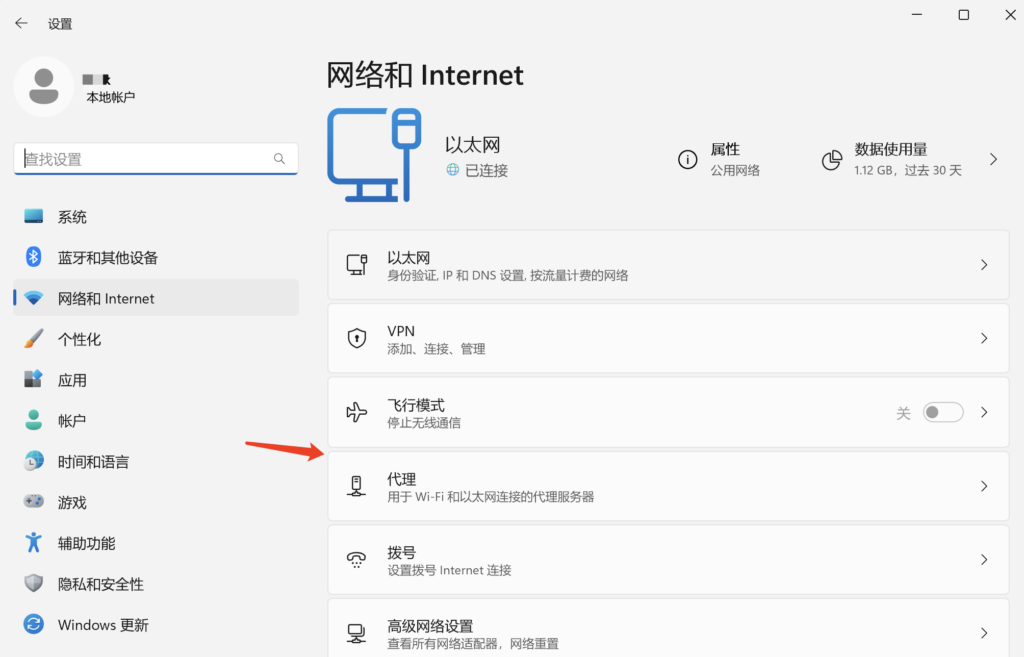Select Privacy and Security in sidebar
Viewport: 1024px width, 657px height.
(100, 584)
